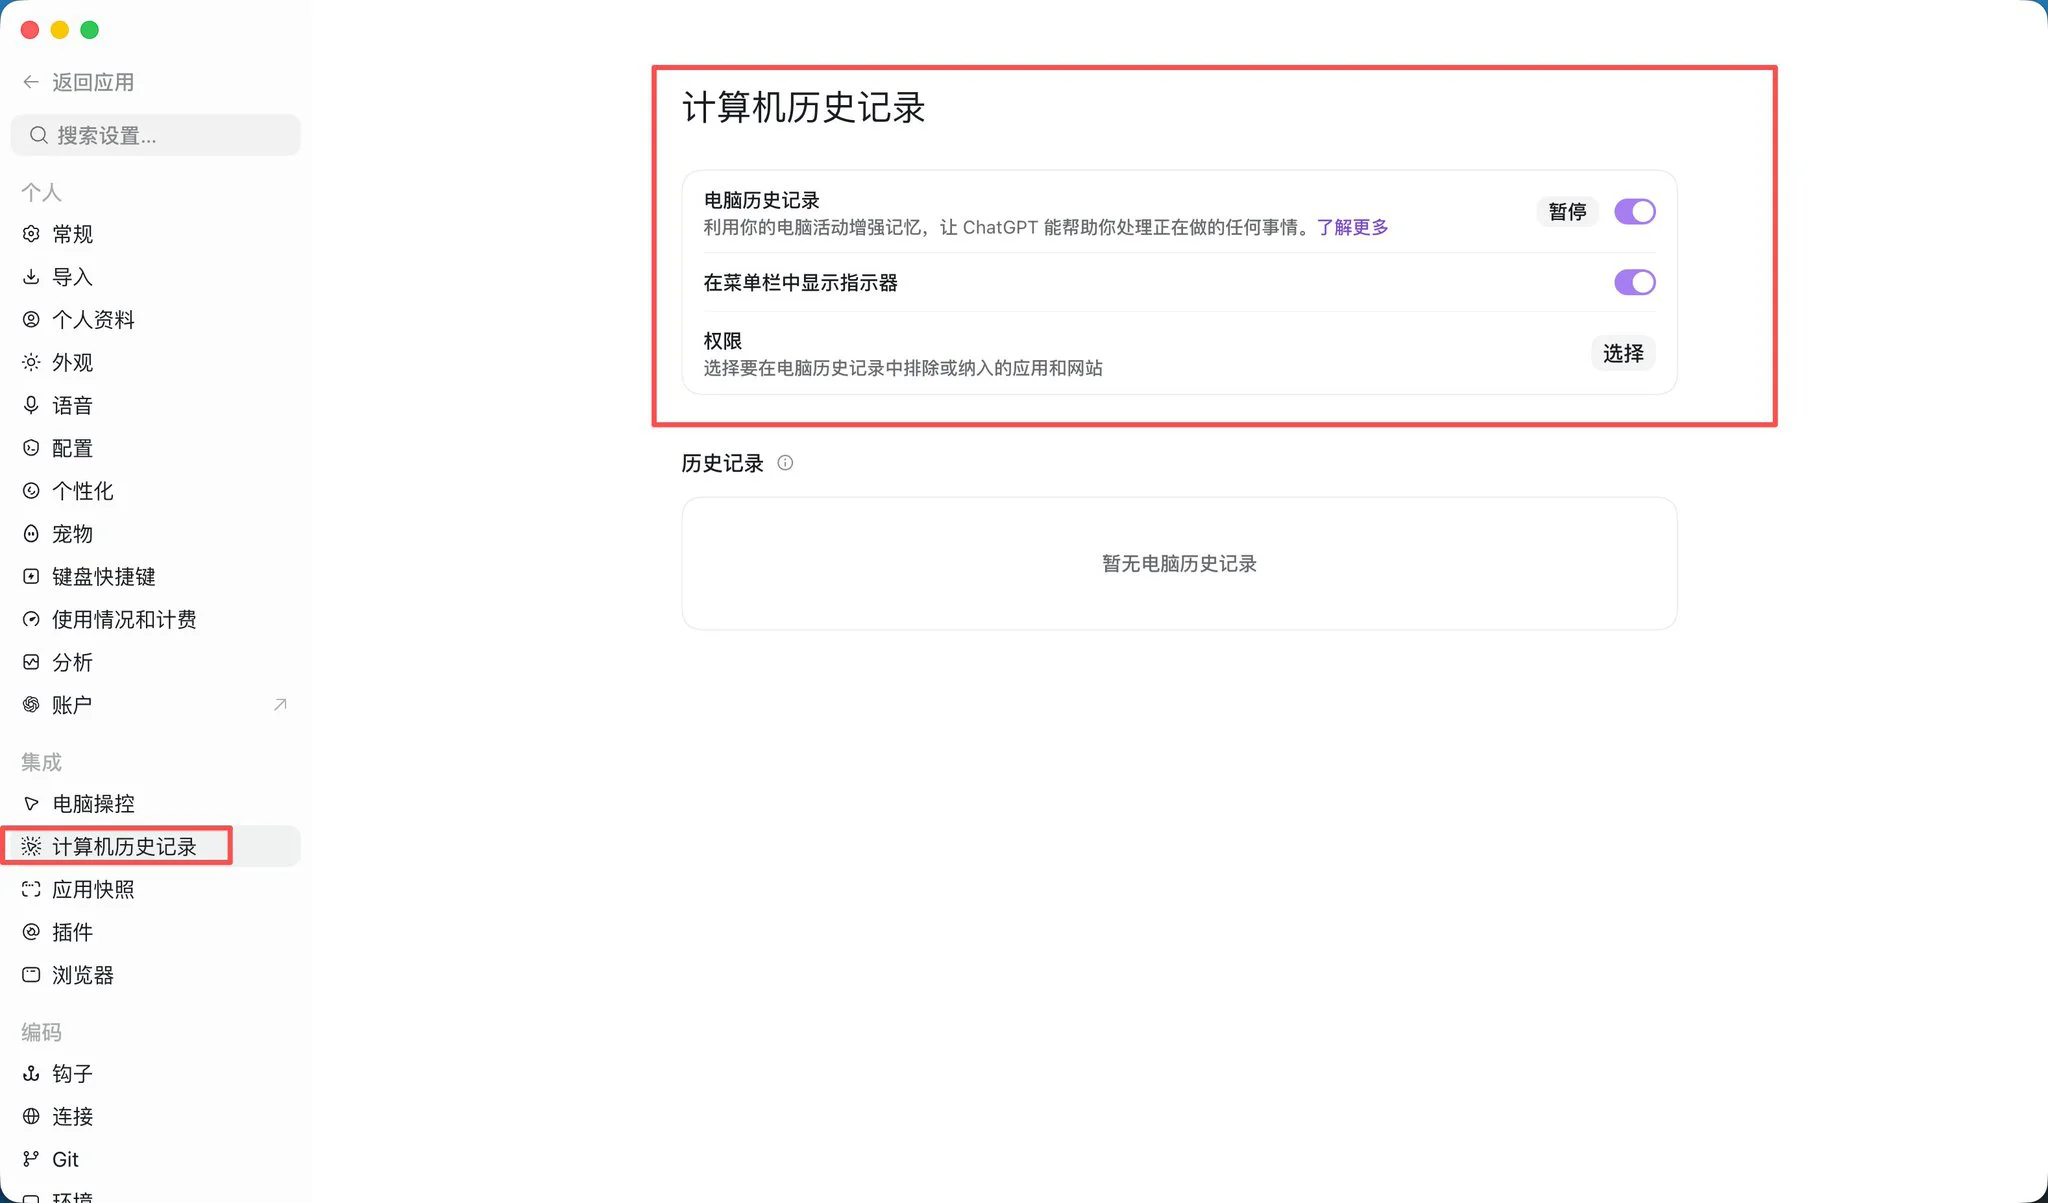The image size is (2048, 1203).
Task: Focus the 搜索设置 search field
Action: (155, 135)
